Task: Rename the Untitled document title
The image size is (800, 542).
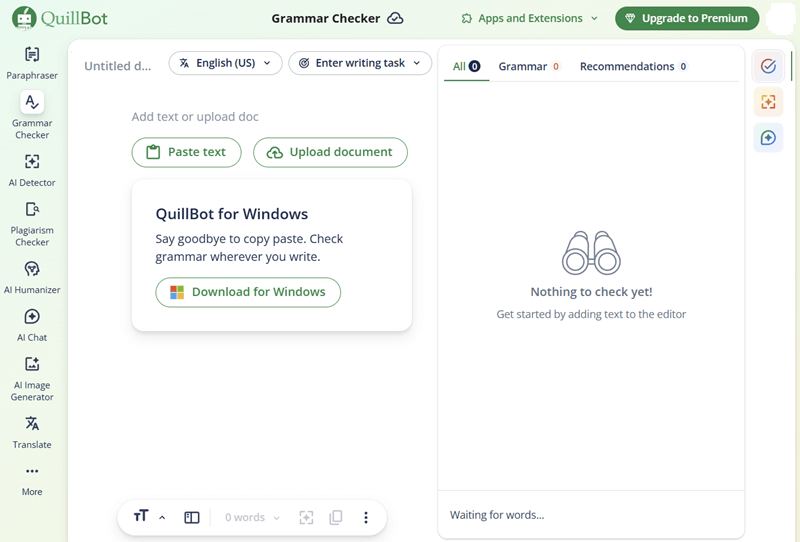Action: [x=118, y=66]
